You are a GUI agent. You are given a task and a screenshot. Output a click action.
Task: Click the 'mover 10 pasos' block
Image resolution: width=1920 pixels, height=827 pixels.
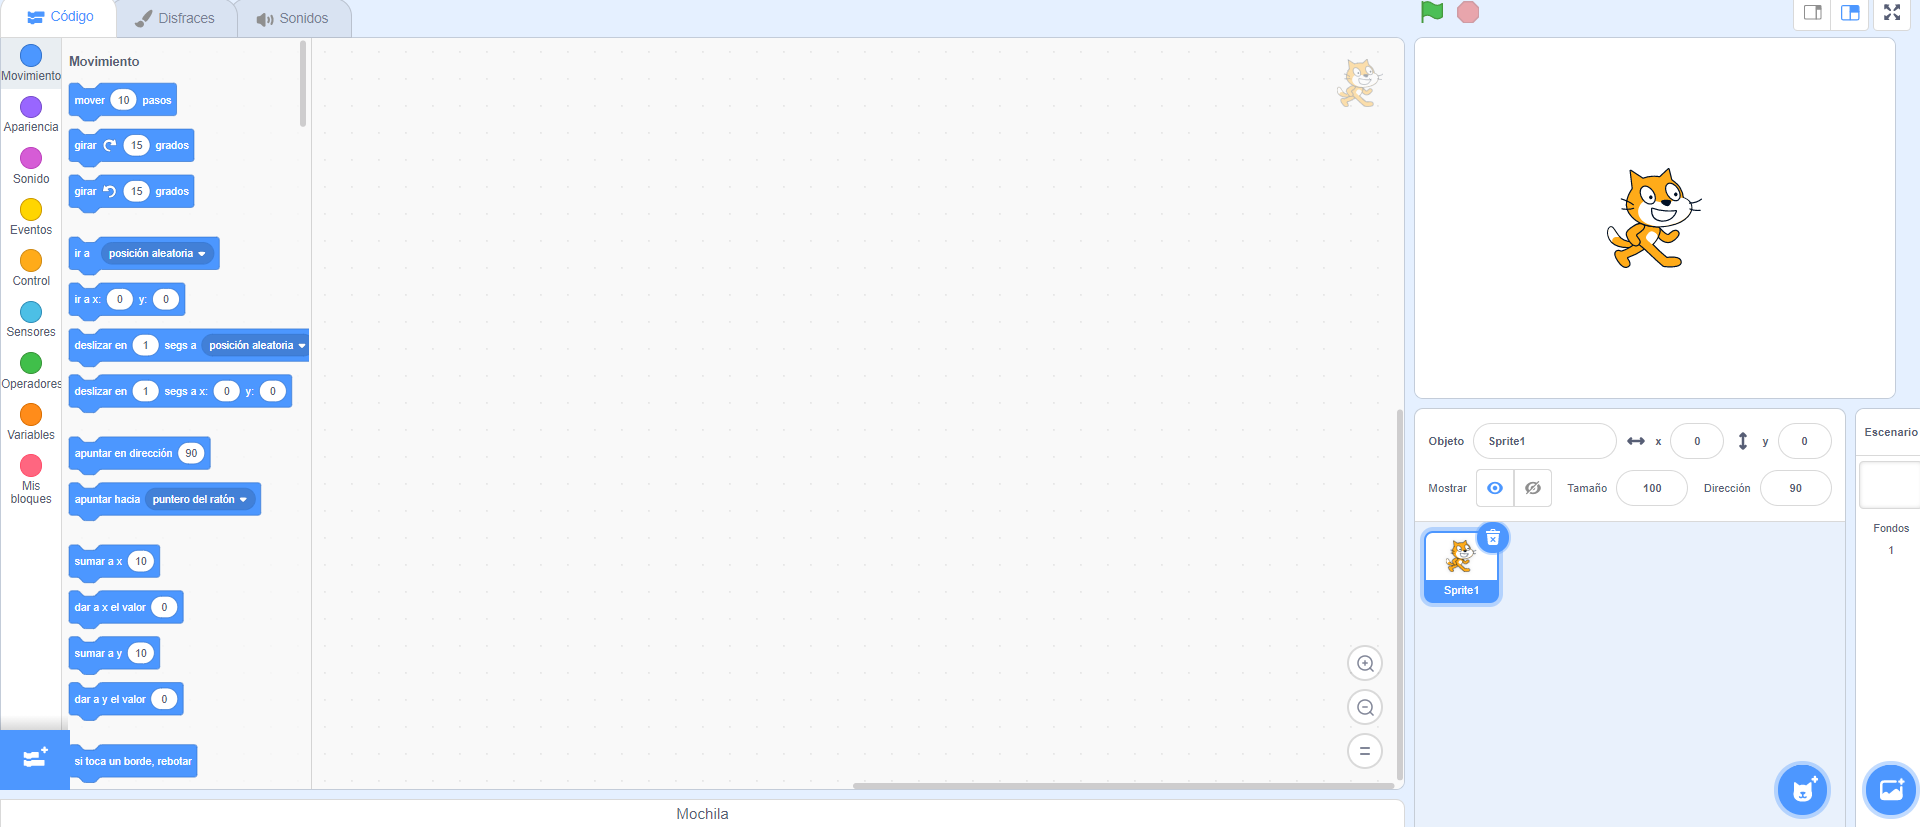(123, 100)
